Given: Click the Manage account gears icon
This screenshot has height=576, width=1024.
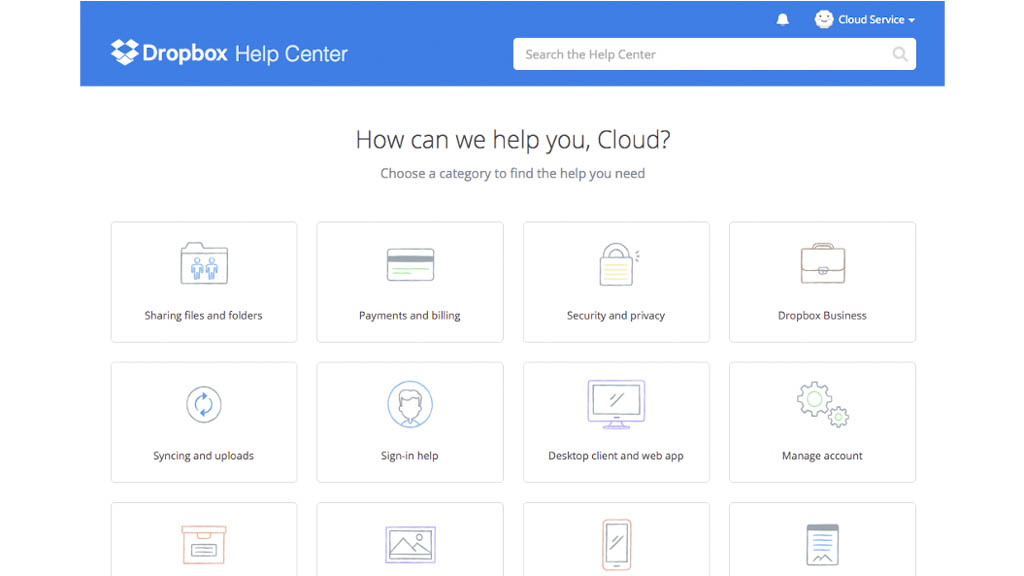Looking at the screenshot, I should coord(821,403).
